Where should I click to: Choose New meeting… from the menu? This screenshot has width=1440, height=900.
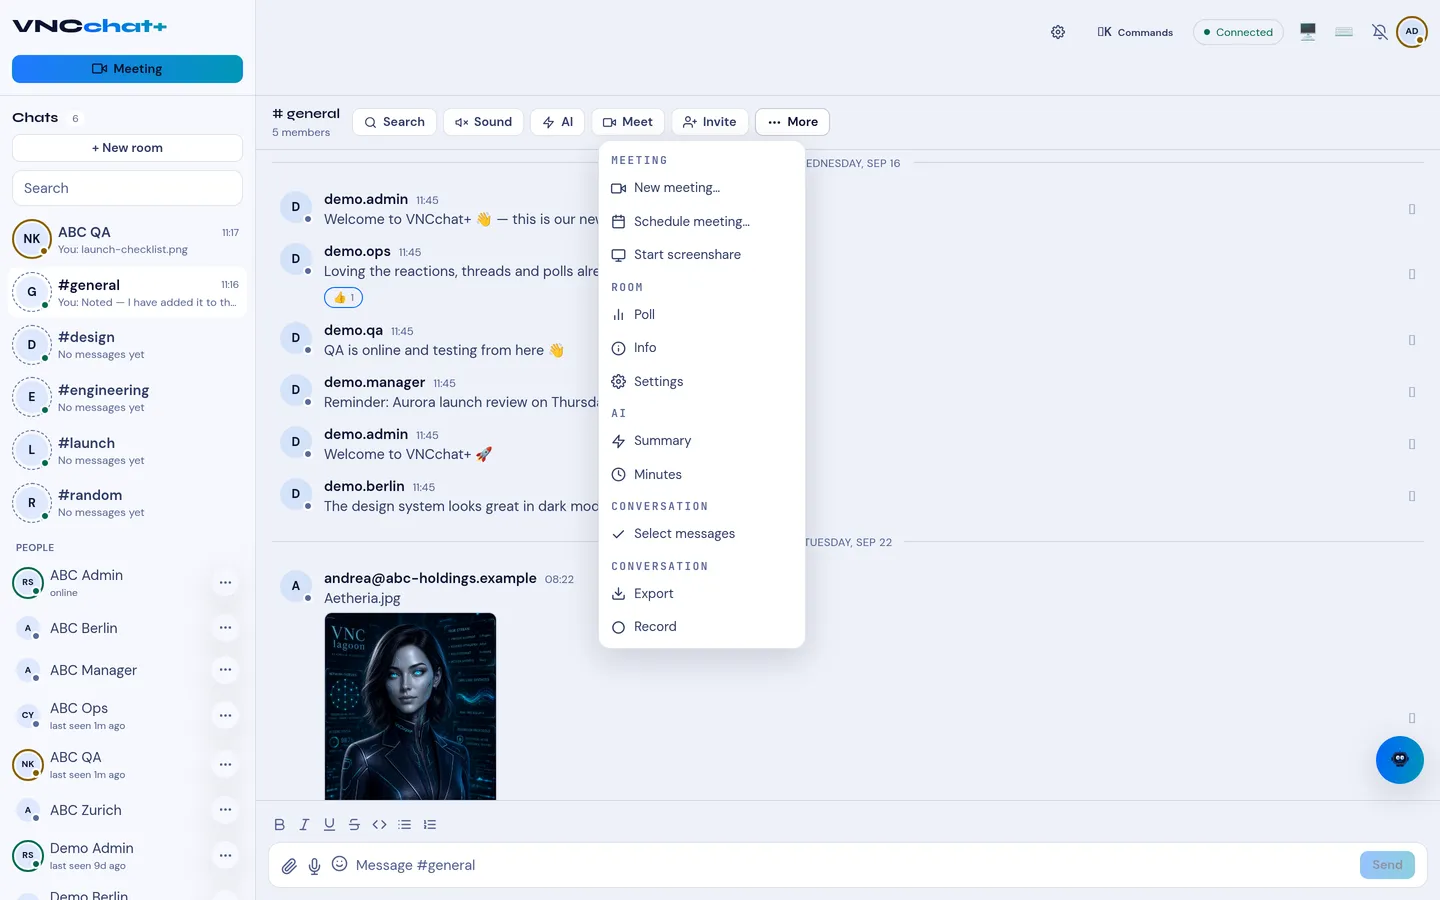pyautogui.click(x=701, y=188)
